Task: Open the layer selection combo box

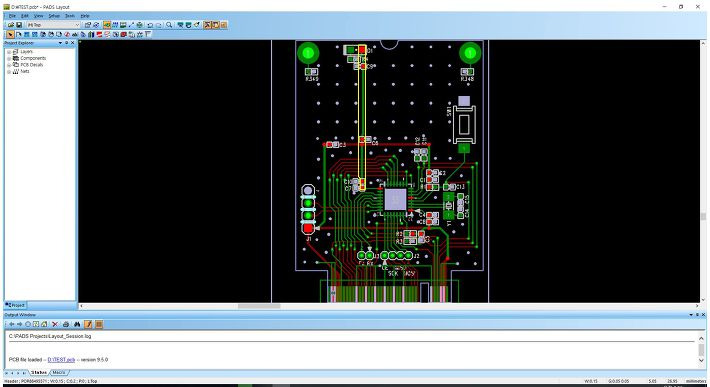Action: 53,25
